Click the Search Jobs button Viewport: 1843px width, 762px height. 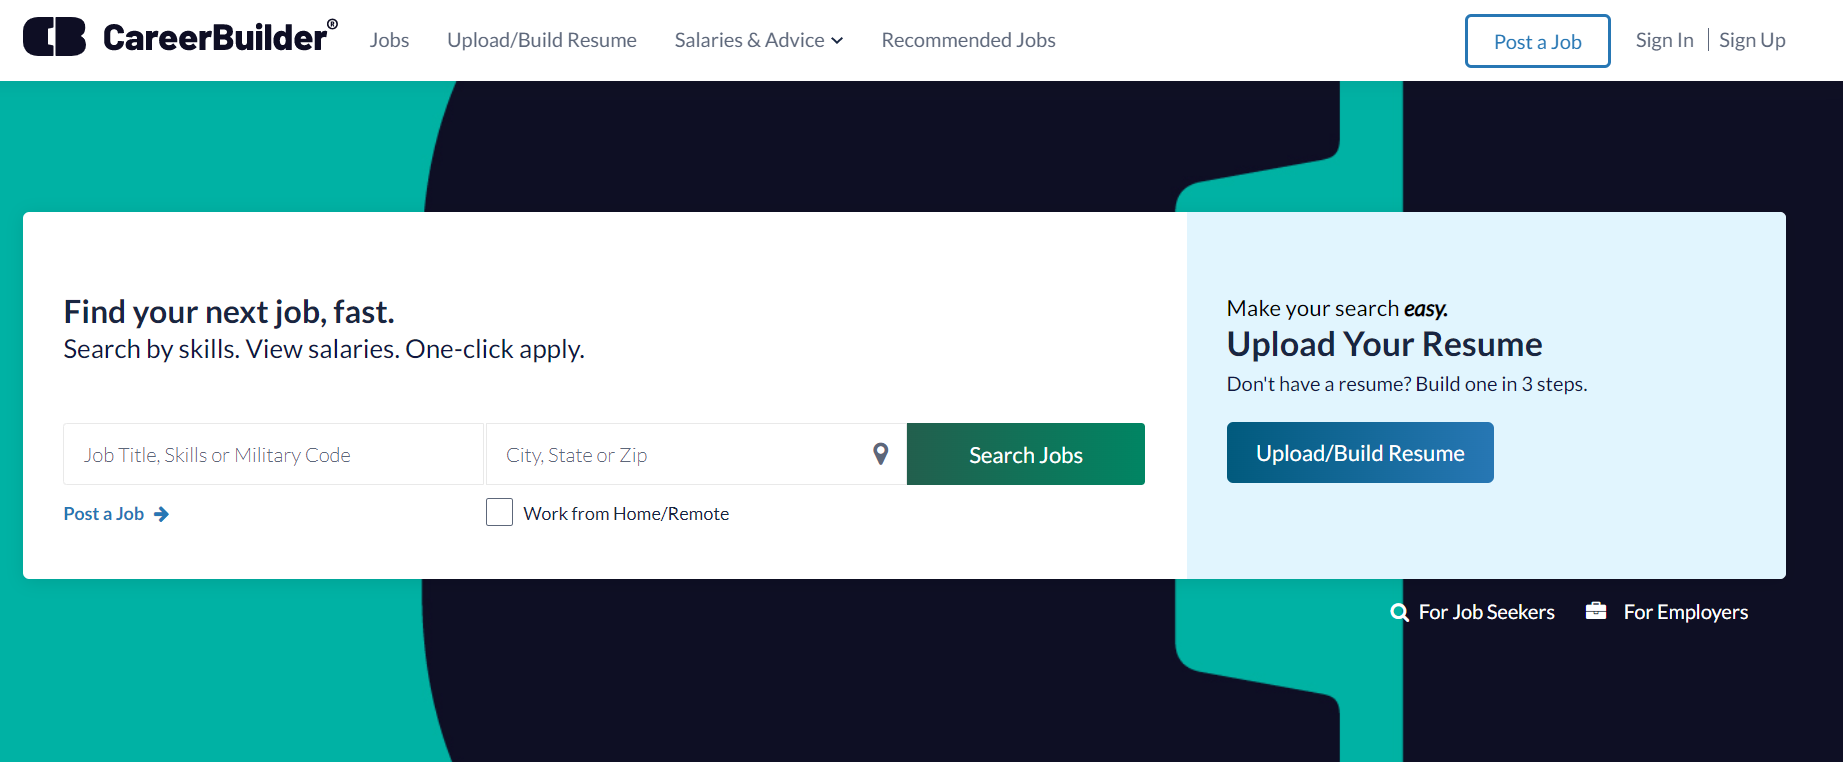[x=1025, y=454]
